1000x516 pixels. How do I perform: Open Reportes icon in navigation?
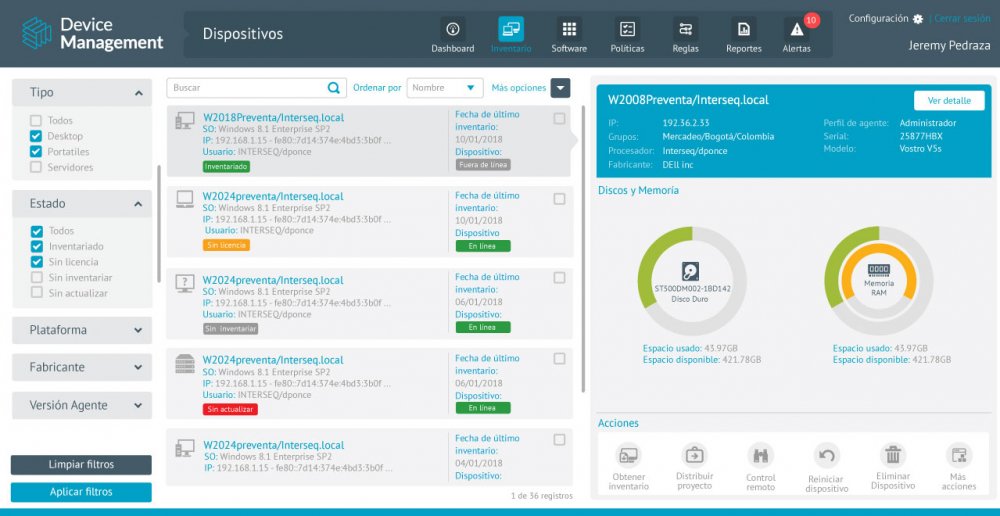point(743,30)
